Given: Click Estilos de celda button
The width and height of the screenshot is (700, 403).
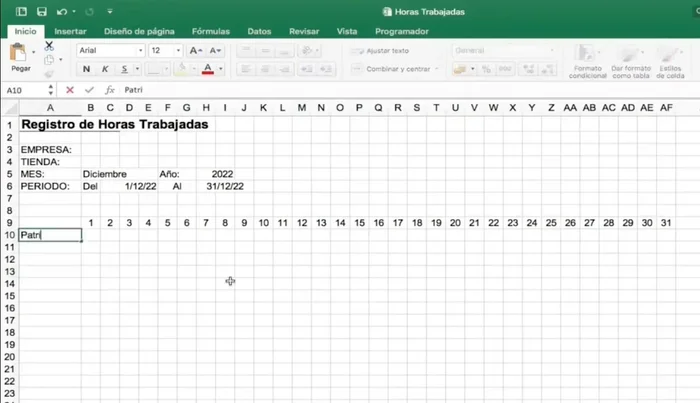Looking at the screenshot, I should coord(670,62).
